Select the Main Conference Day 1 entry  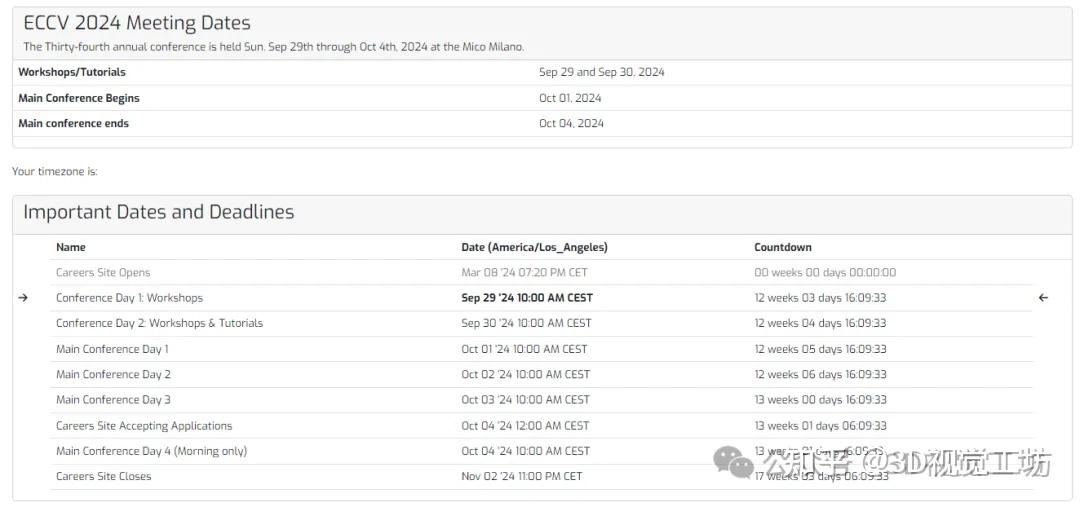[112, 349]
